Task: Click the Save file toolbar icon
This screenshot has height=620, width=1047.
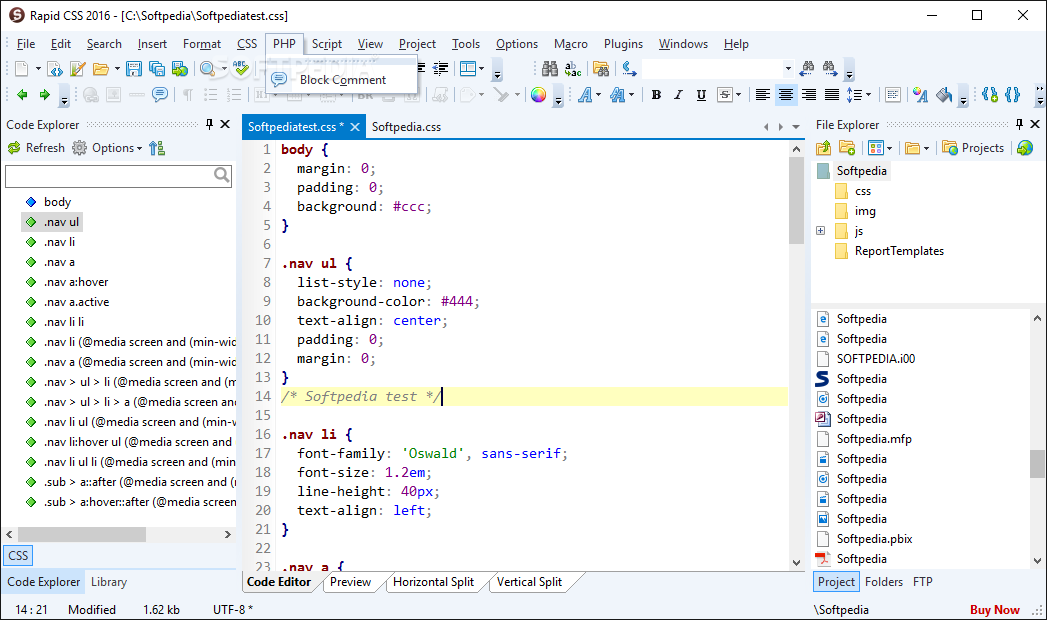Action: (x=135, y=69)
